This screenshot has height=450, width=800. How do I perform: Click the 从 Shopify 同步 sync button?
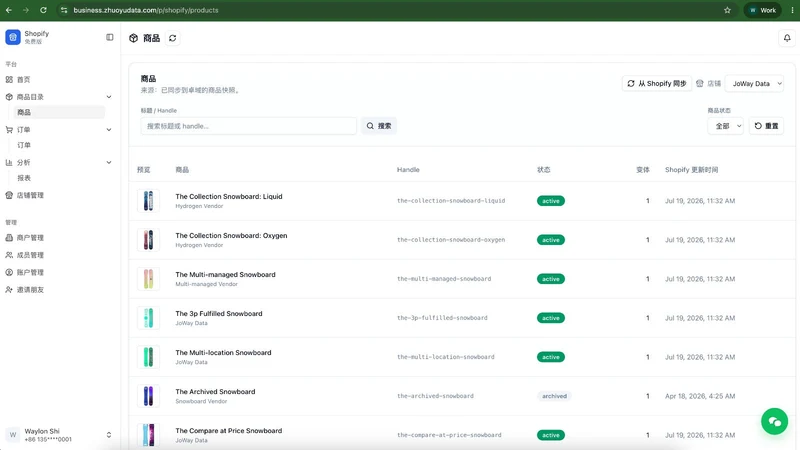coord(657,84)
